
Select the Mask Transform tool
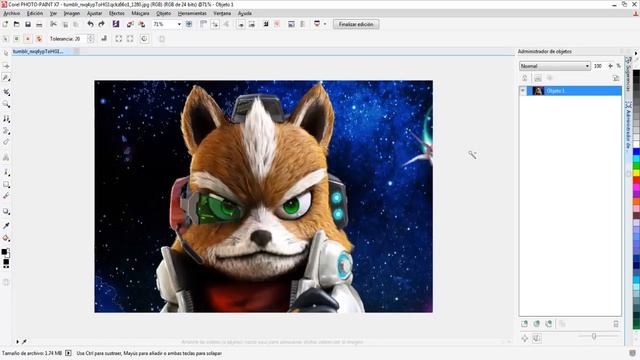click(x=6, y=66)
